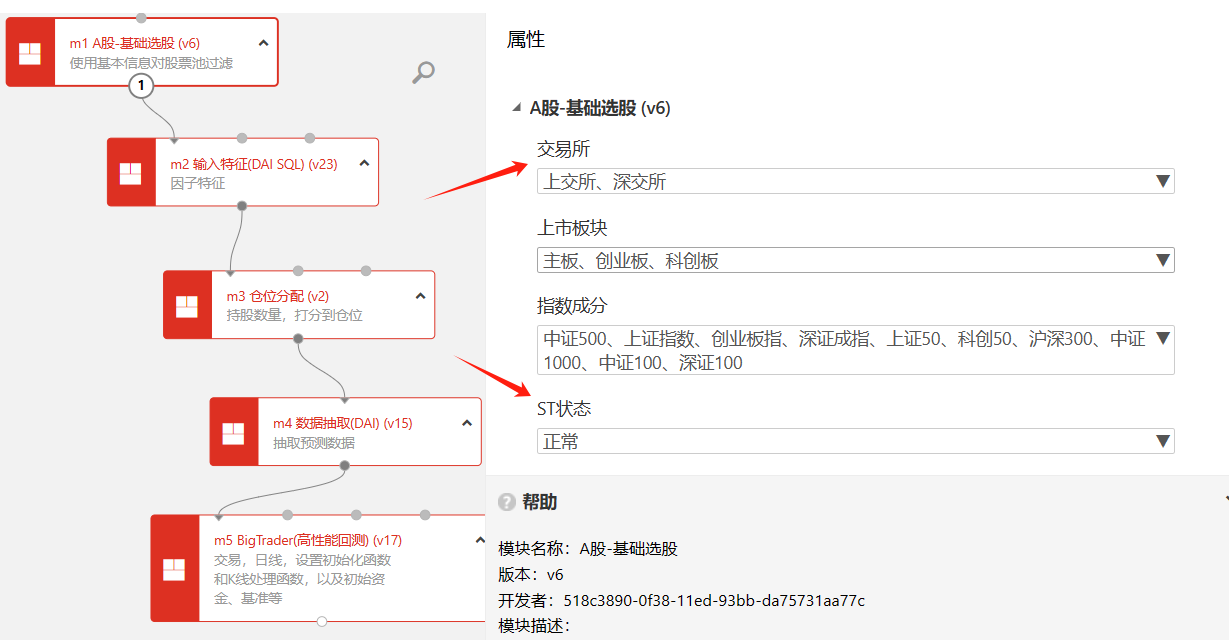Click the m4 数据抽取 module icon

(233, 433)
